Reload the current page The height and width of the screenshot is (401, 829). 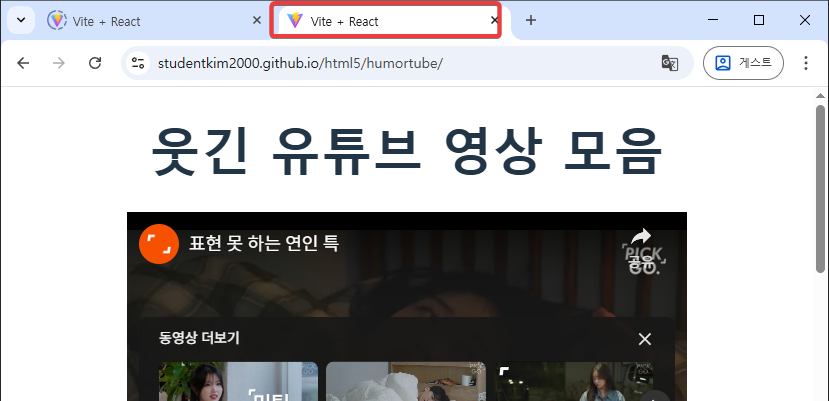click(95, 63)
